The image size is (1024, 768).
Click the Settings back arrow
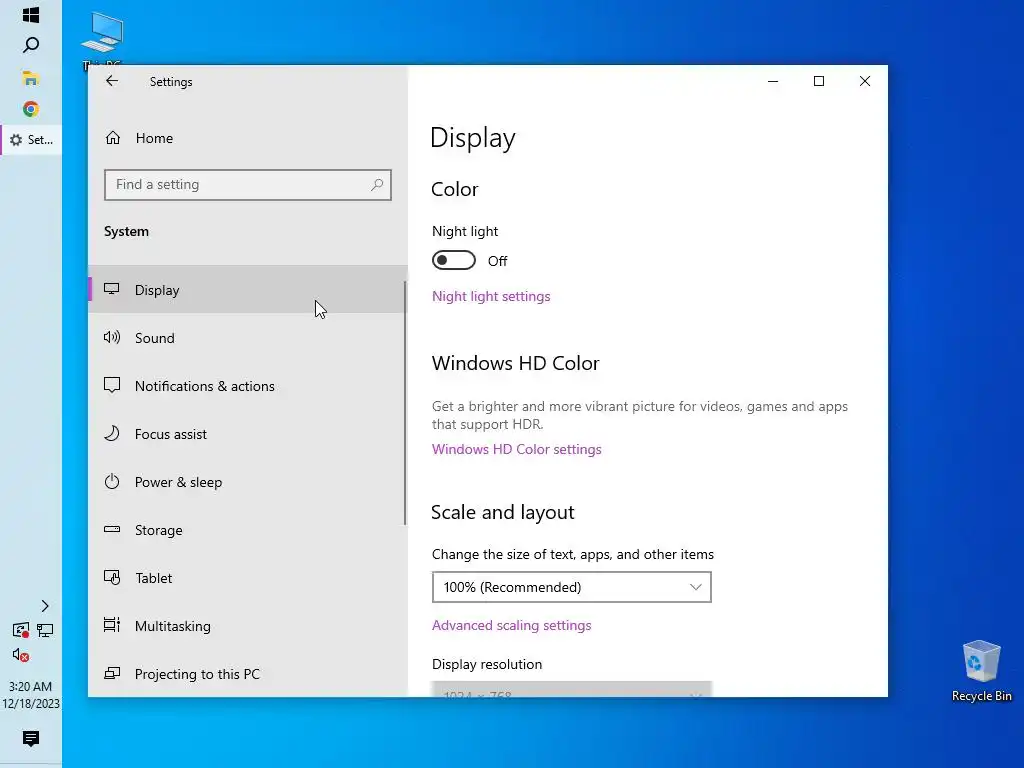(112, 81)
